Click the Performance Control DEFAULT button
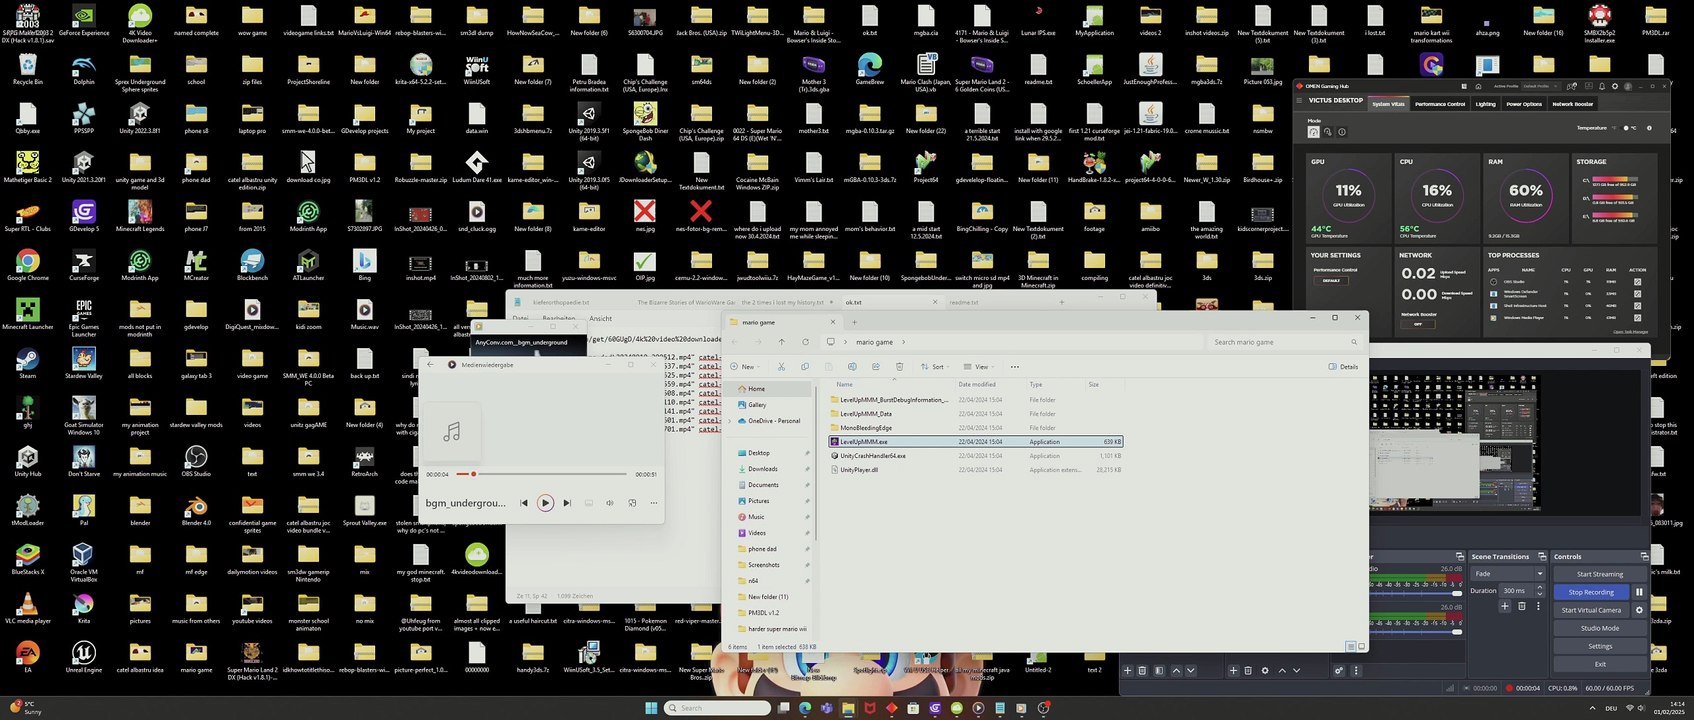 [1331, 280]
